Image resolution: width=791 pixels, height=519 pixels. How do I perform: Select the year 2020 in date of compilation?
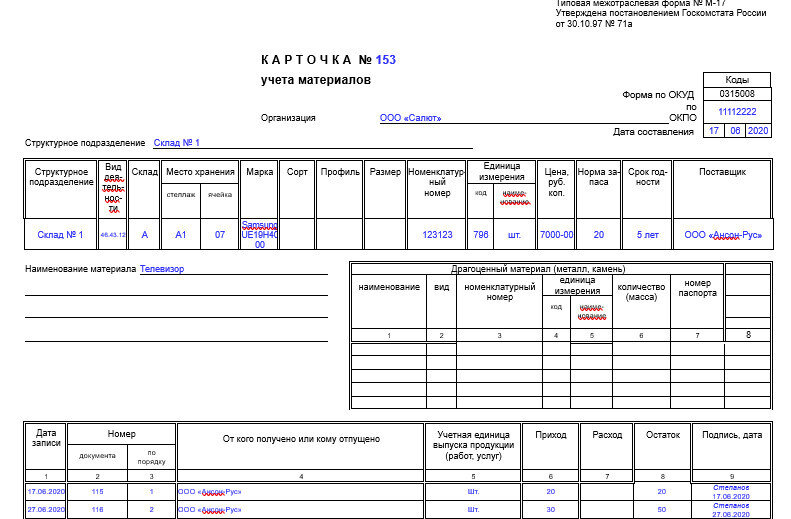[758, 131]
